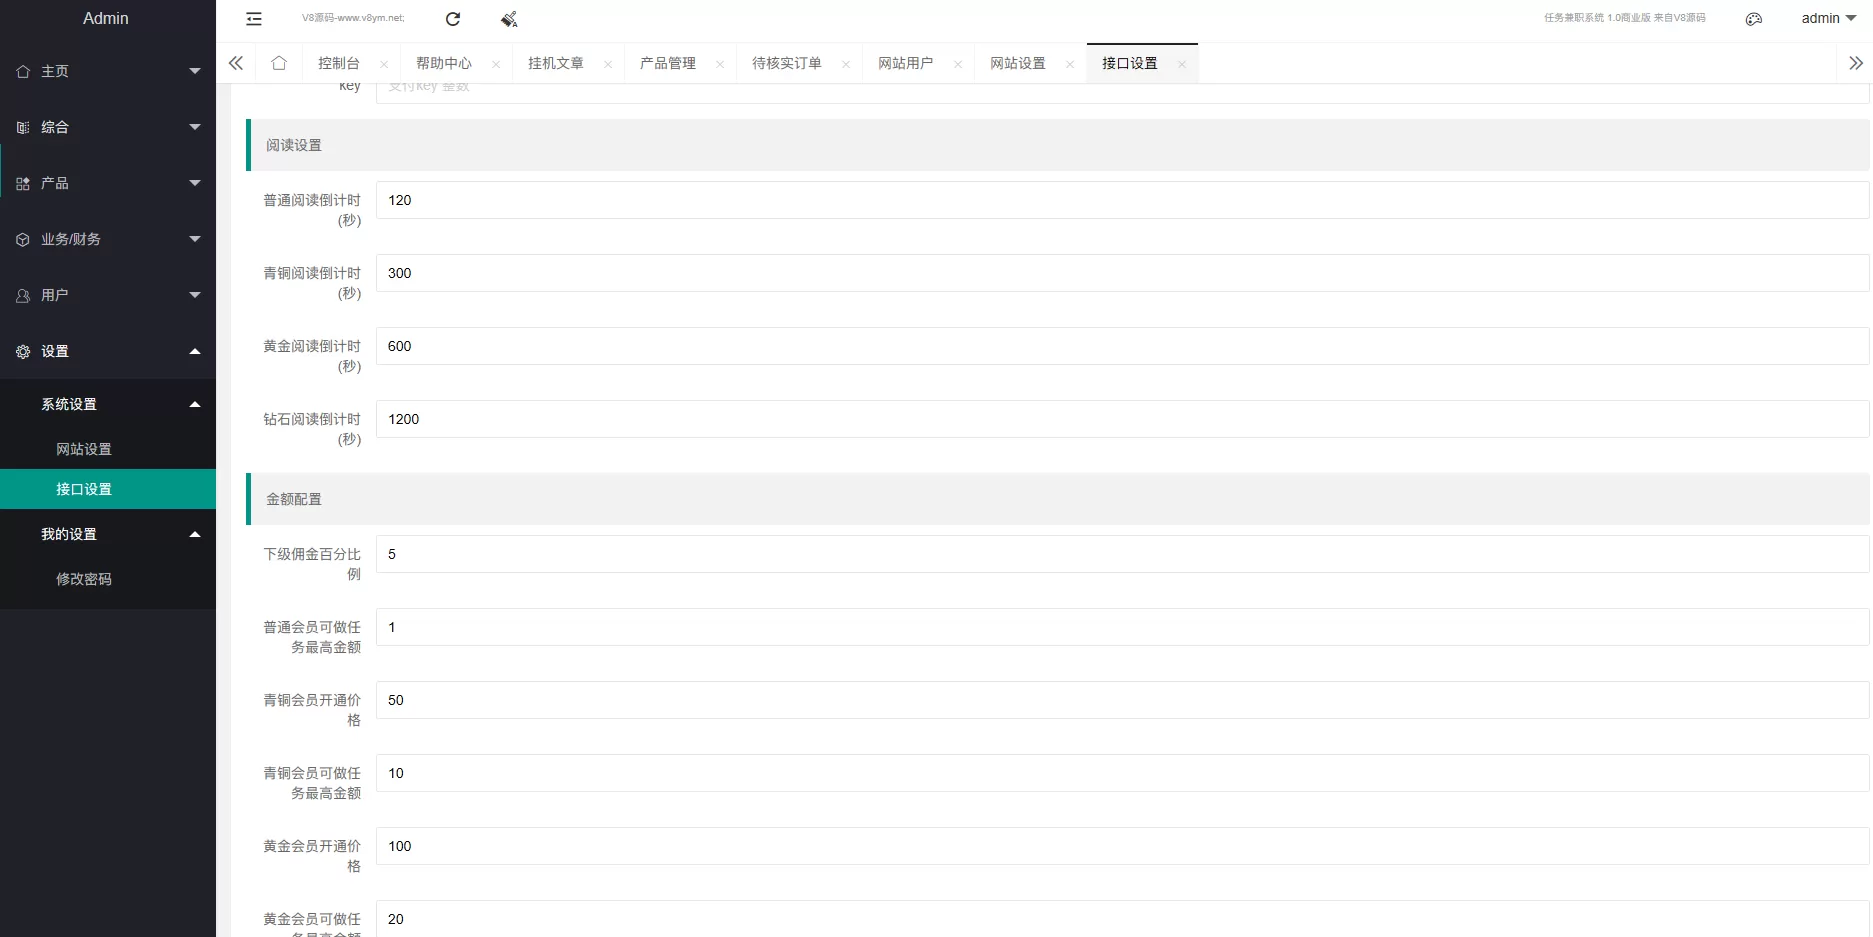Open tab options double-chevron at right
1873x937 pixels.
point(1855,63)
